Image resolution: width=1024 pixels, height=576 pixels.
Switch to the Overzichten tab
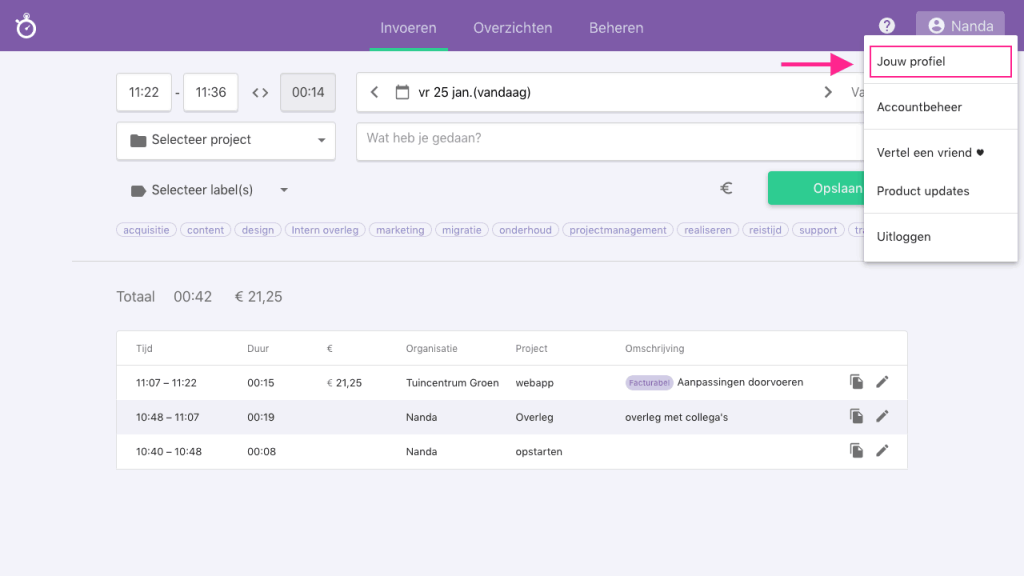click(512, 28)
